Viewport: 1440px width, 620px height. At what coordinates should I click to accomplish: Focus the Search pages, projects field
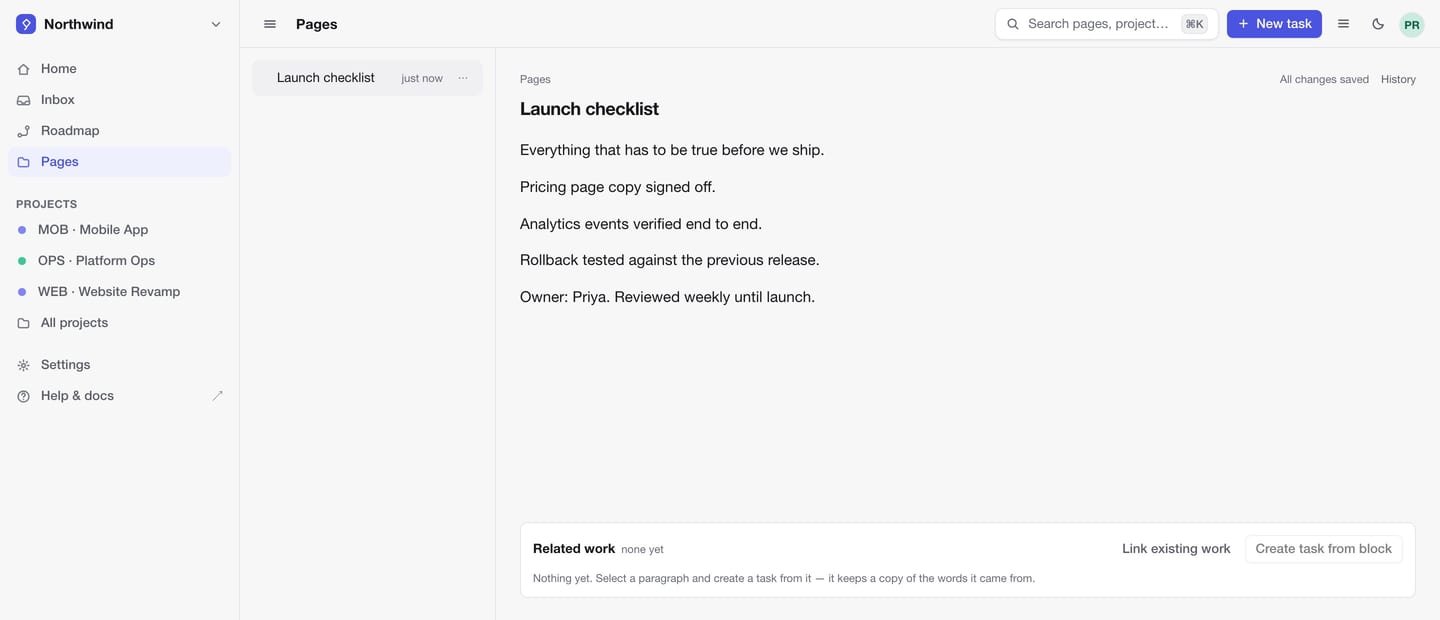(x=1107, y=24)
